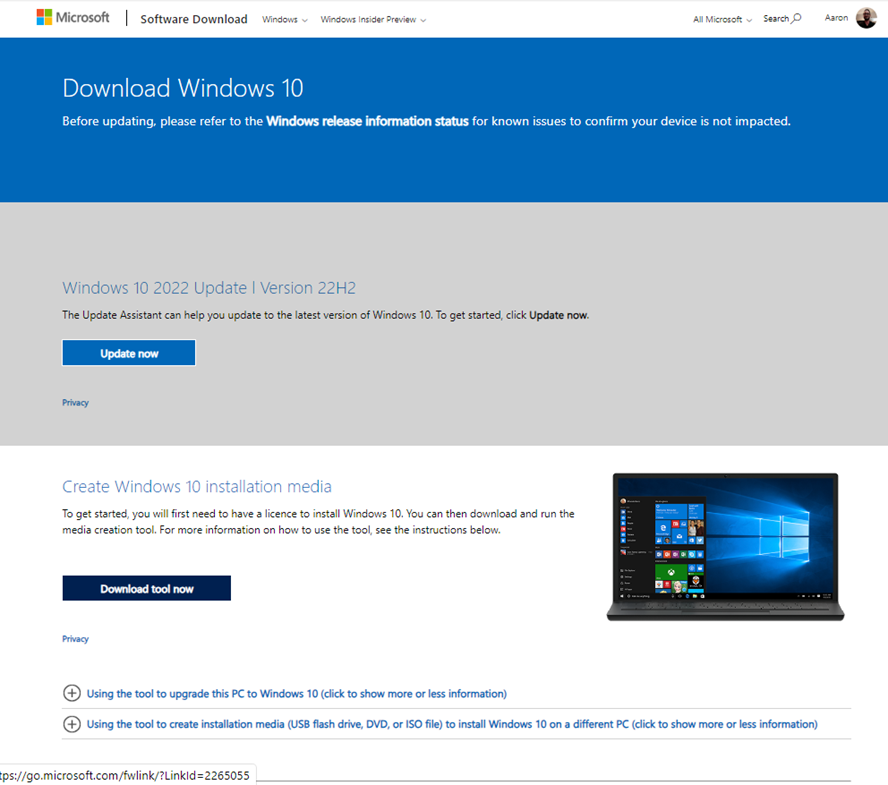
Task: Click the Windows 10 laptop image
Action: pyautogui.click(x=725, y=546)
